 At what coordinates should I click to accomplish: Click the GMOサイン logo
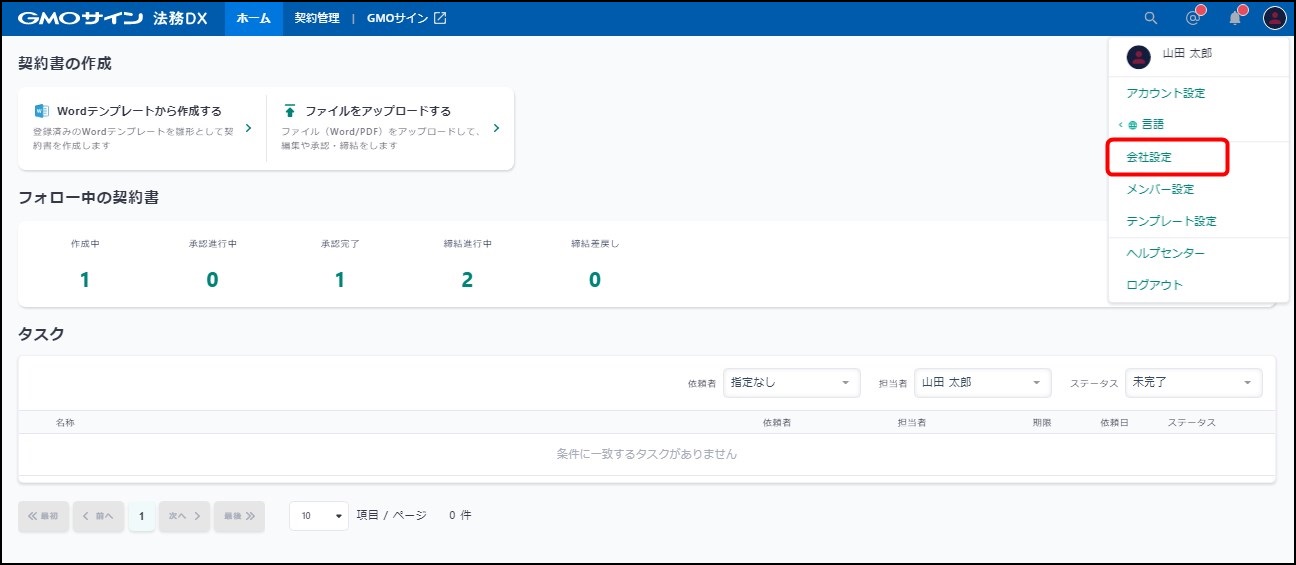point(82,18)
